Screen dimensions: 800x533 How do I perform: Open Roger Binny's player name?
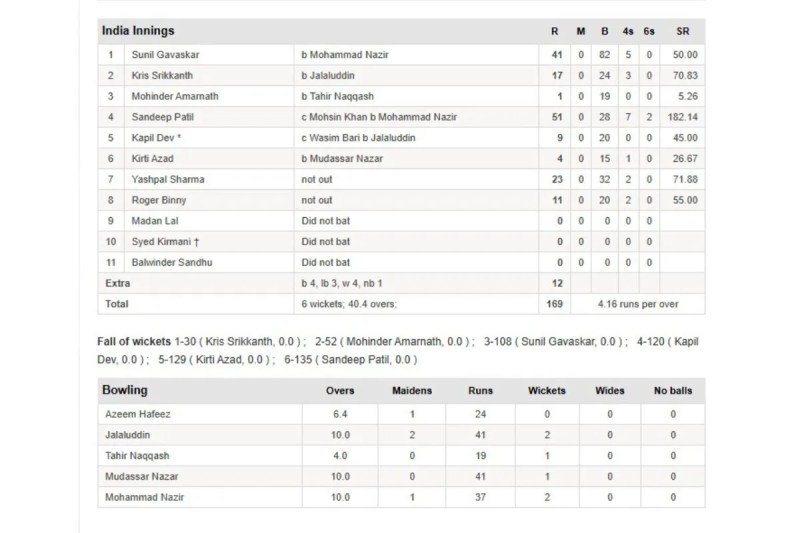[153, 200]
